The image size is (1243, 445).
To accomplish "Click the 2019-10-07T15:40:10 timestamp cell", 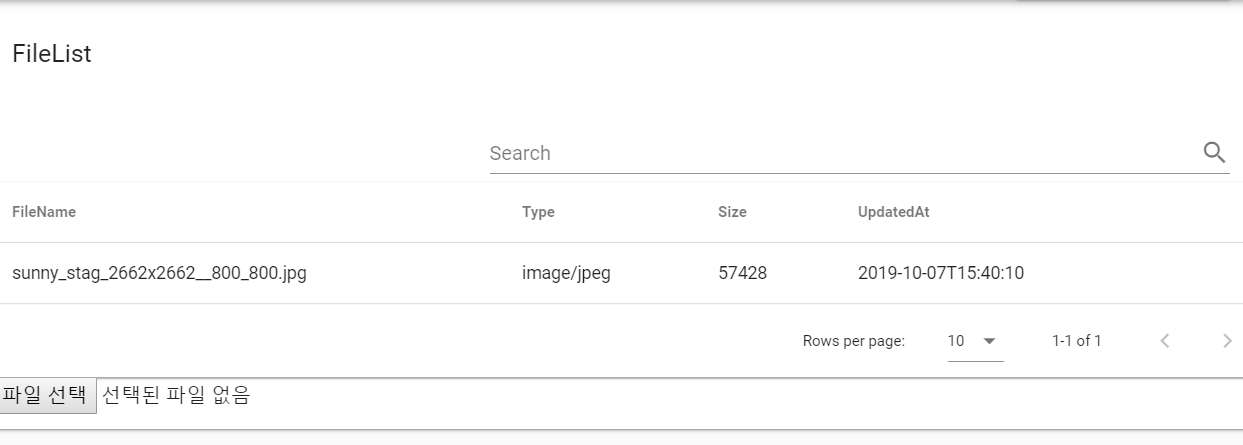I will (941, 273).
